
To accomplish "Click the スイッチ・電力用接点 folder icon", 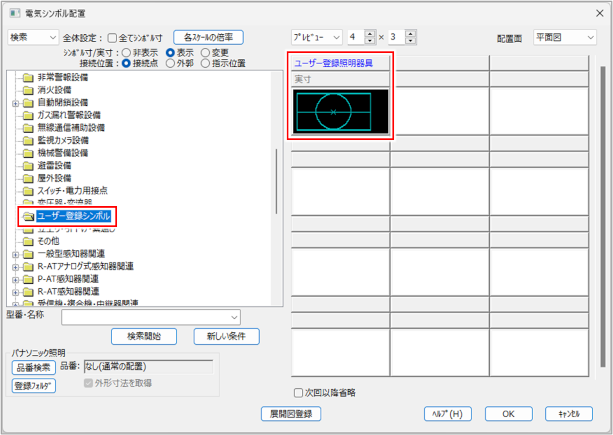I will click(x=28, y=189).
